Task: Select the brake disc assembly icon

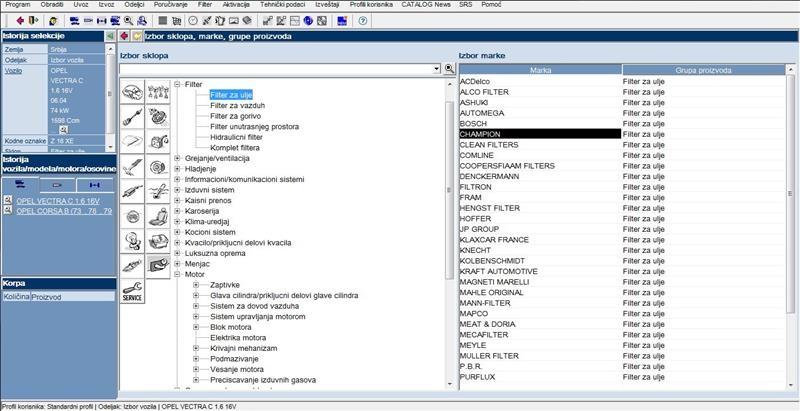Action: point(158,167)
